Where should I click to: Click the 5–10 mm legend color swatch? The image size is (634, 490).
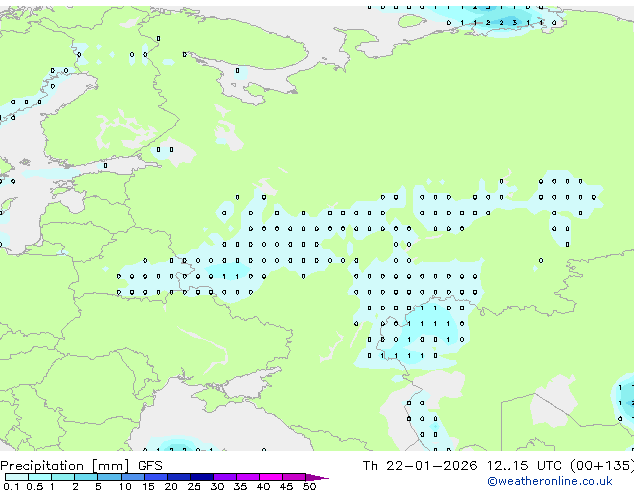109,477
